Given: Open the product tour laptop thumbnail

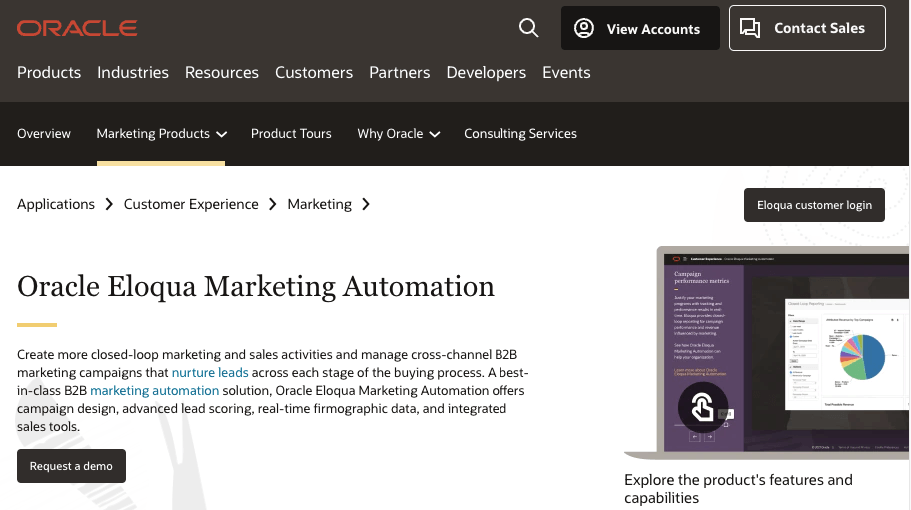Looking at the screenshot, I should (767, 352).
